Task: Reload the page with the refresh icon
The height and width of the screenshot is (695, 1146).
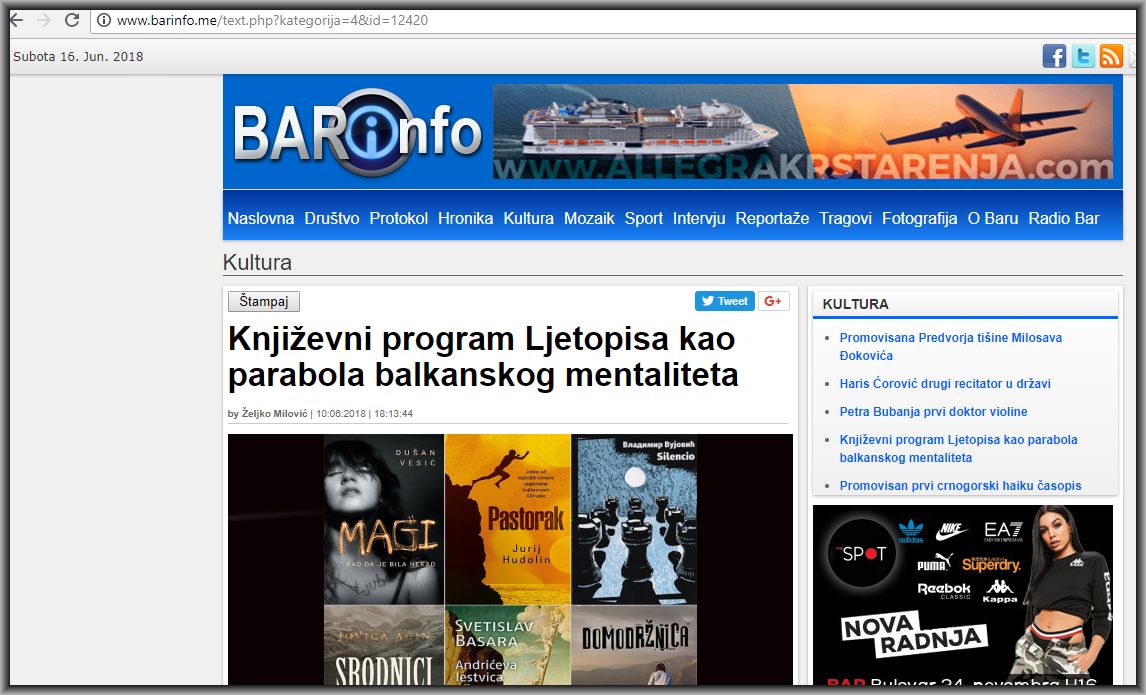Action: pos(72,20)
